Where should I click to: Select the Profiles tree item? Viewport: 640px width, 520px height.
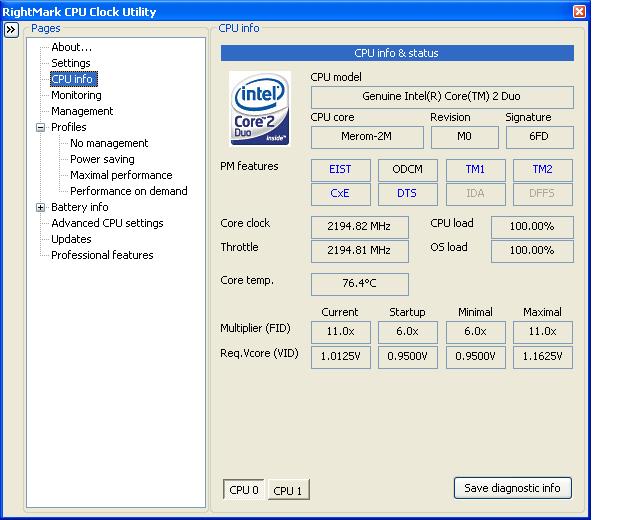[69, 127]
